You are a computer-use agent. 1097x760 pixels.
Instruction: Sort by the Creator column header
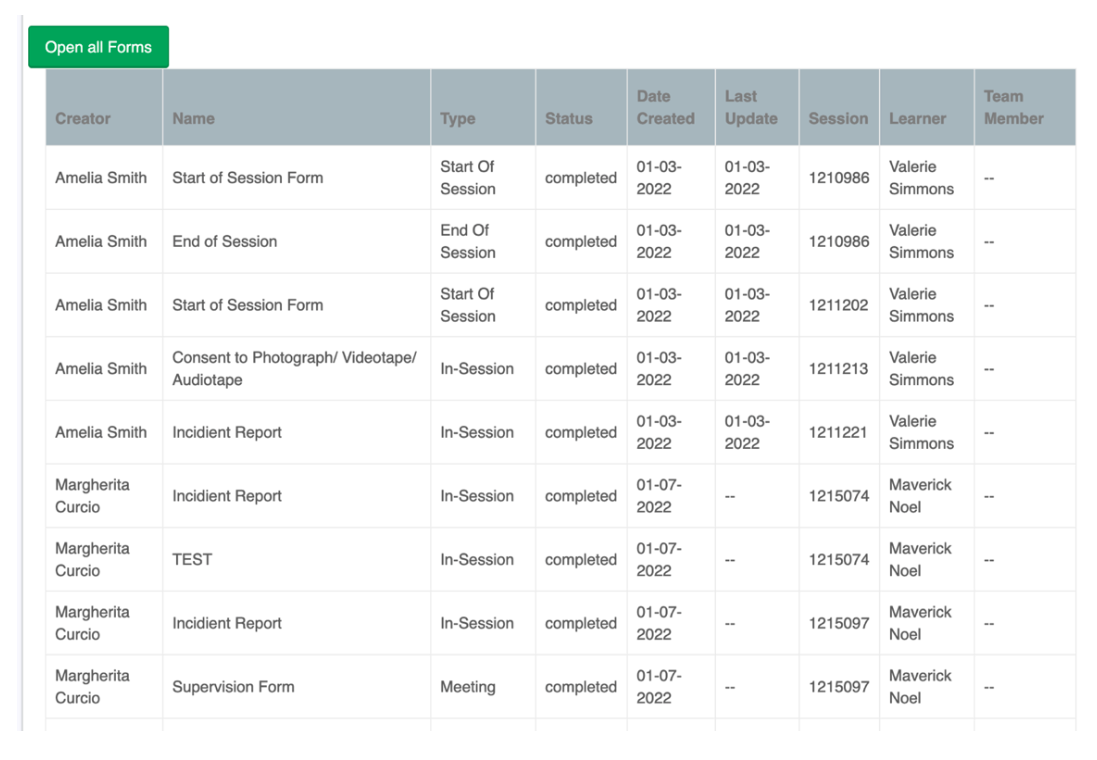click(83, 118)
